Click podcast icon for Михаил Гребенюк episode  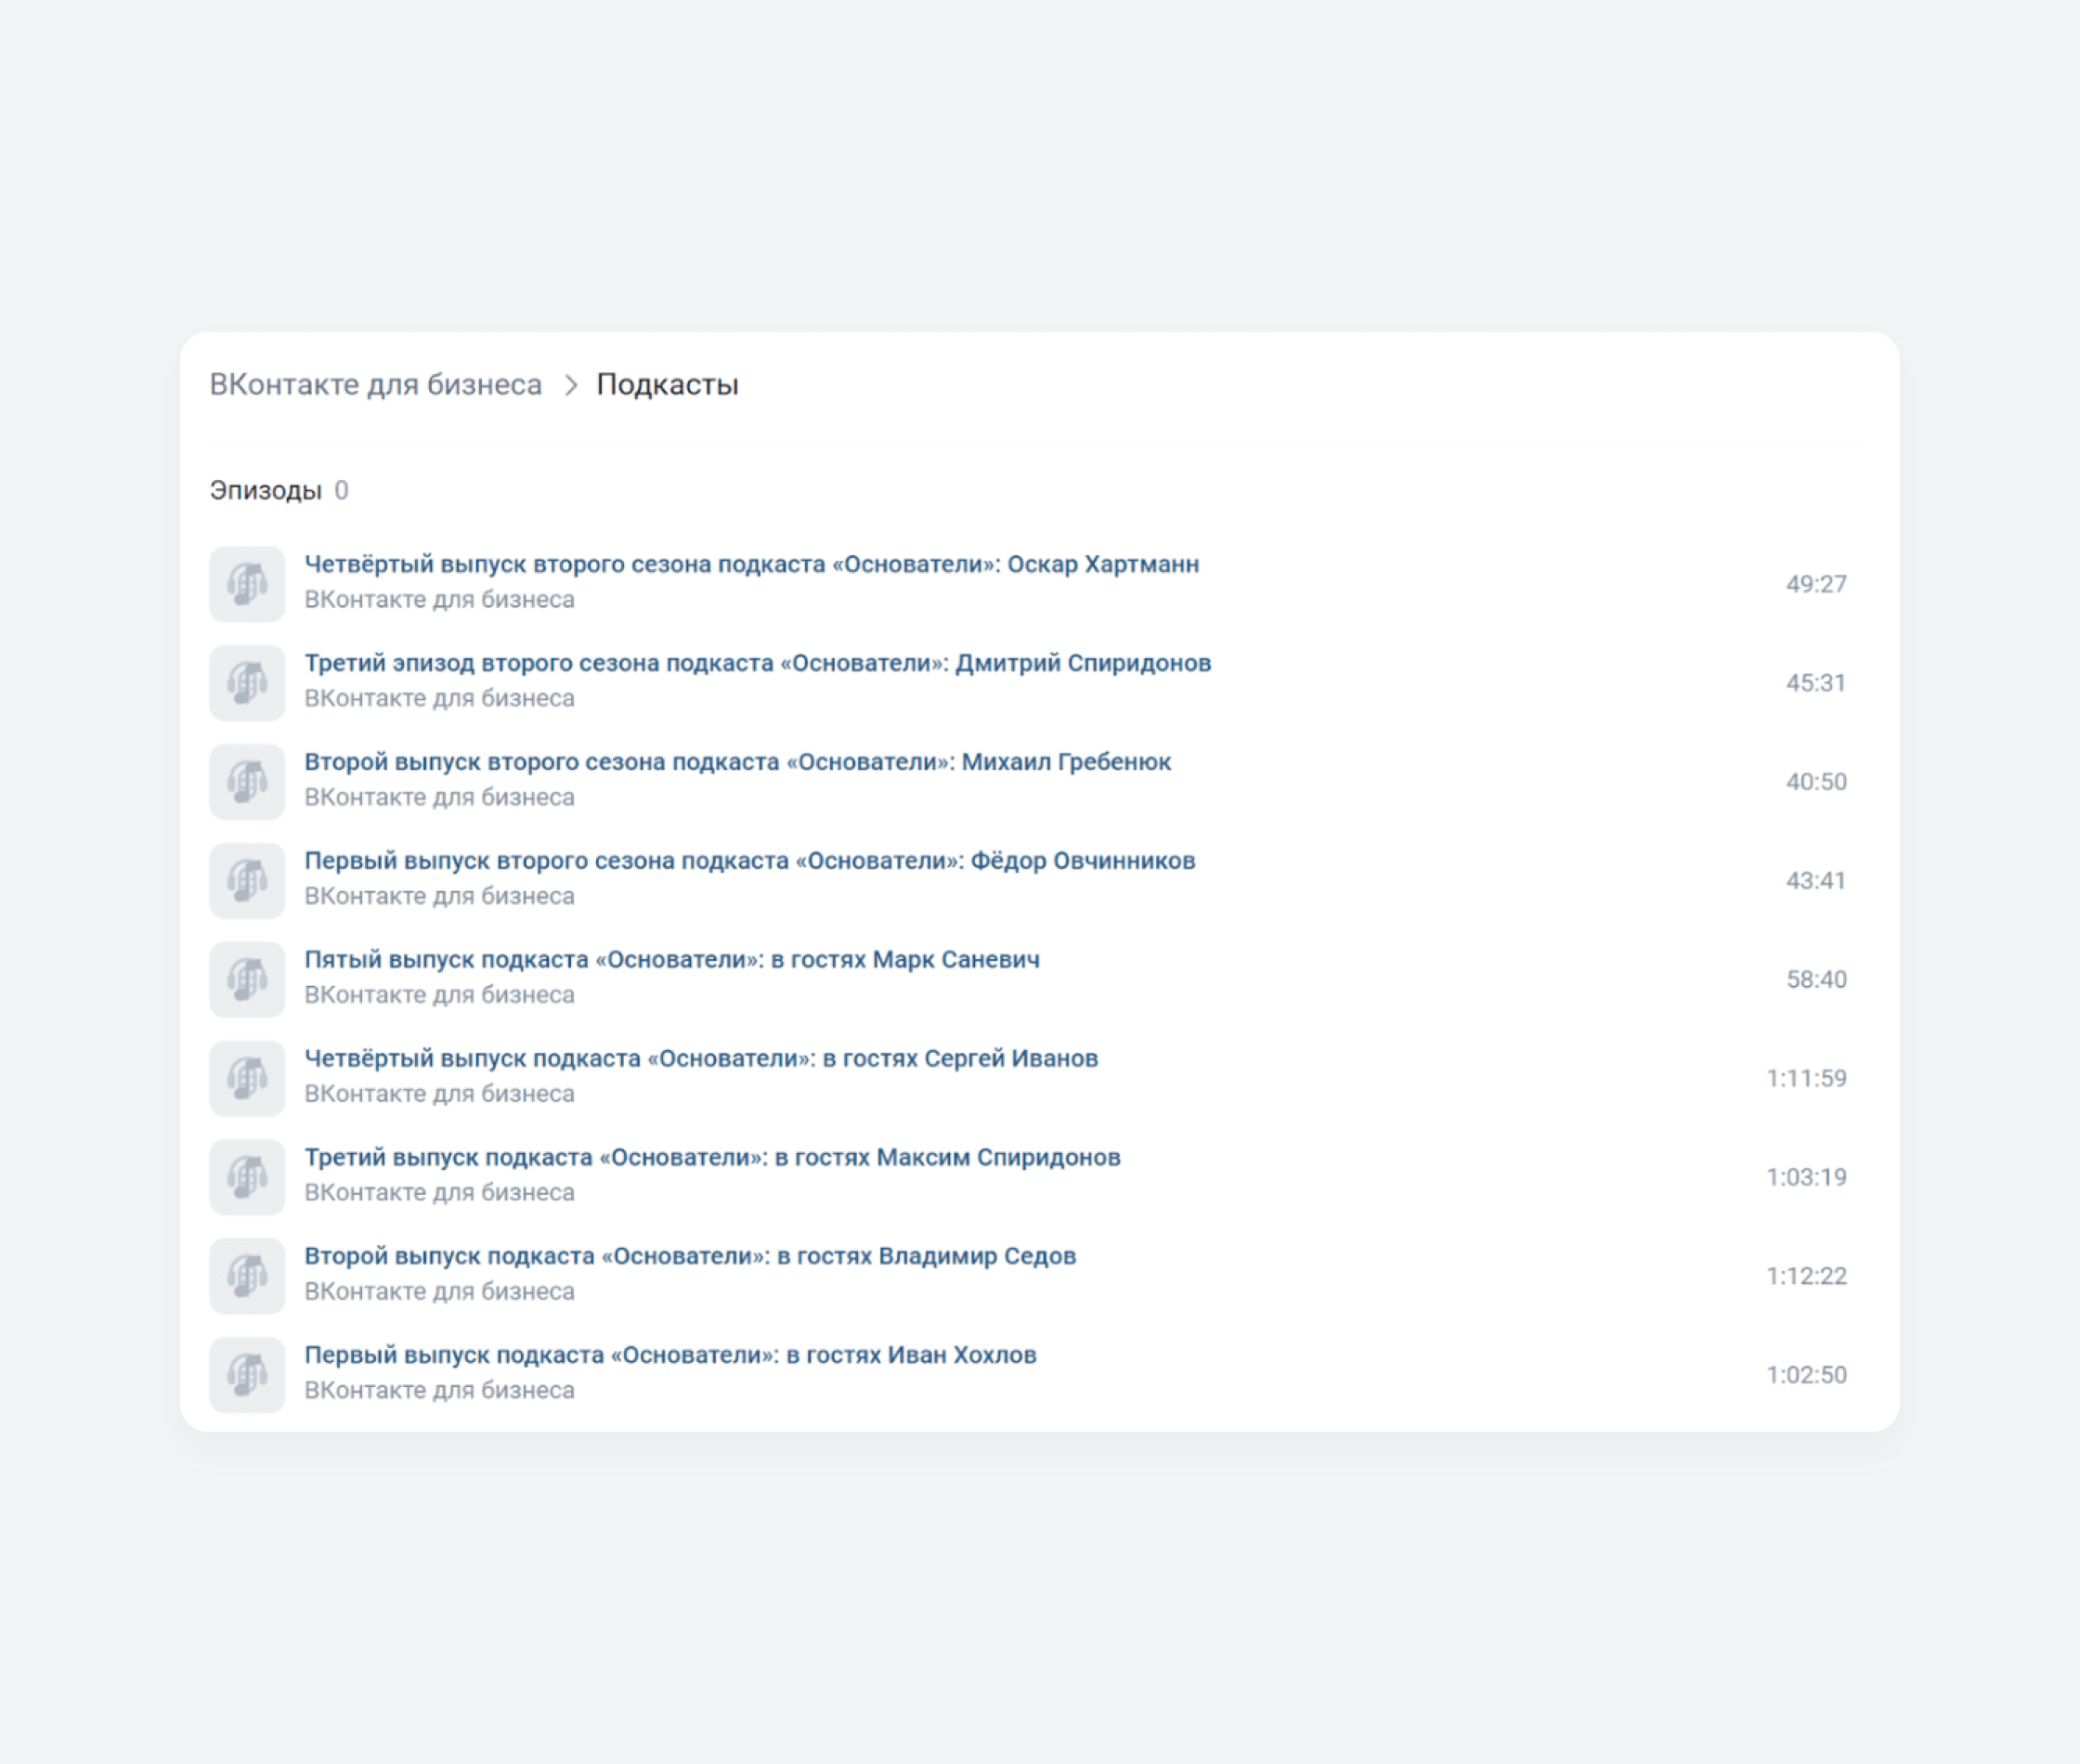point(247,781)
